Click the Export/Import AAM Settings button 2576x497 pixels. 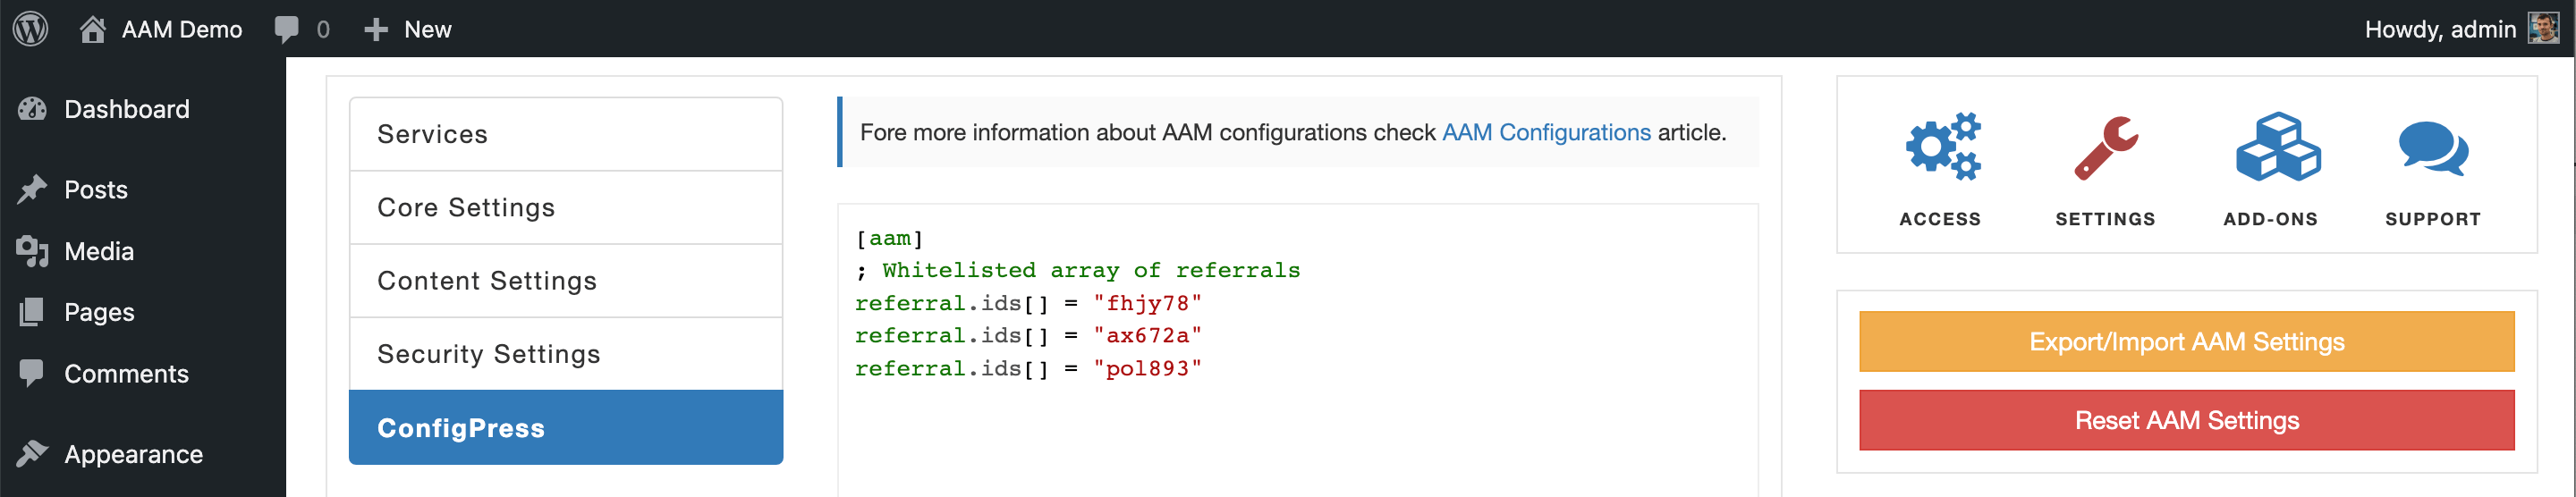[x=2186, y=341]
